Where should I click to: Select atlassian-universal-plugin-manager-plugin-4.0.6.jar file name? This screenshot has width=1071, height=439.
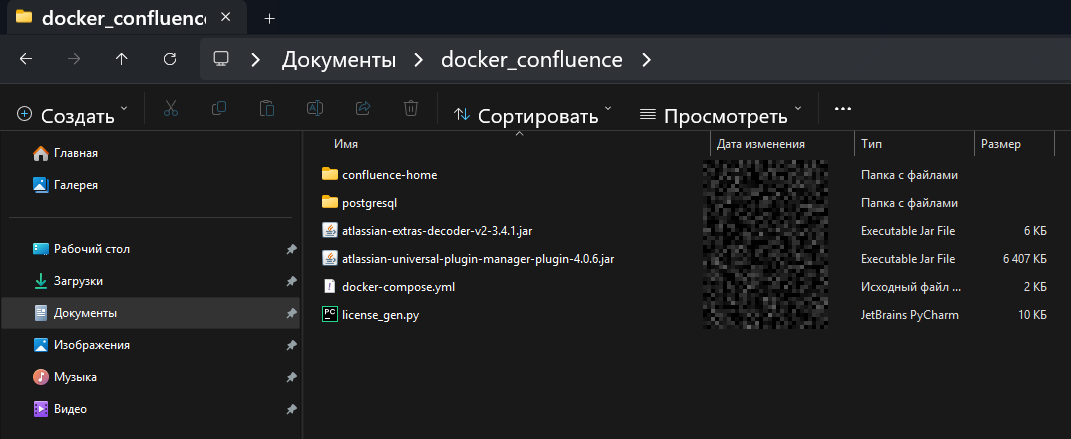click(478, 259)
